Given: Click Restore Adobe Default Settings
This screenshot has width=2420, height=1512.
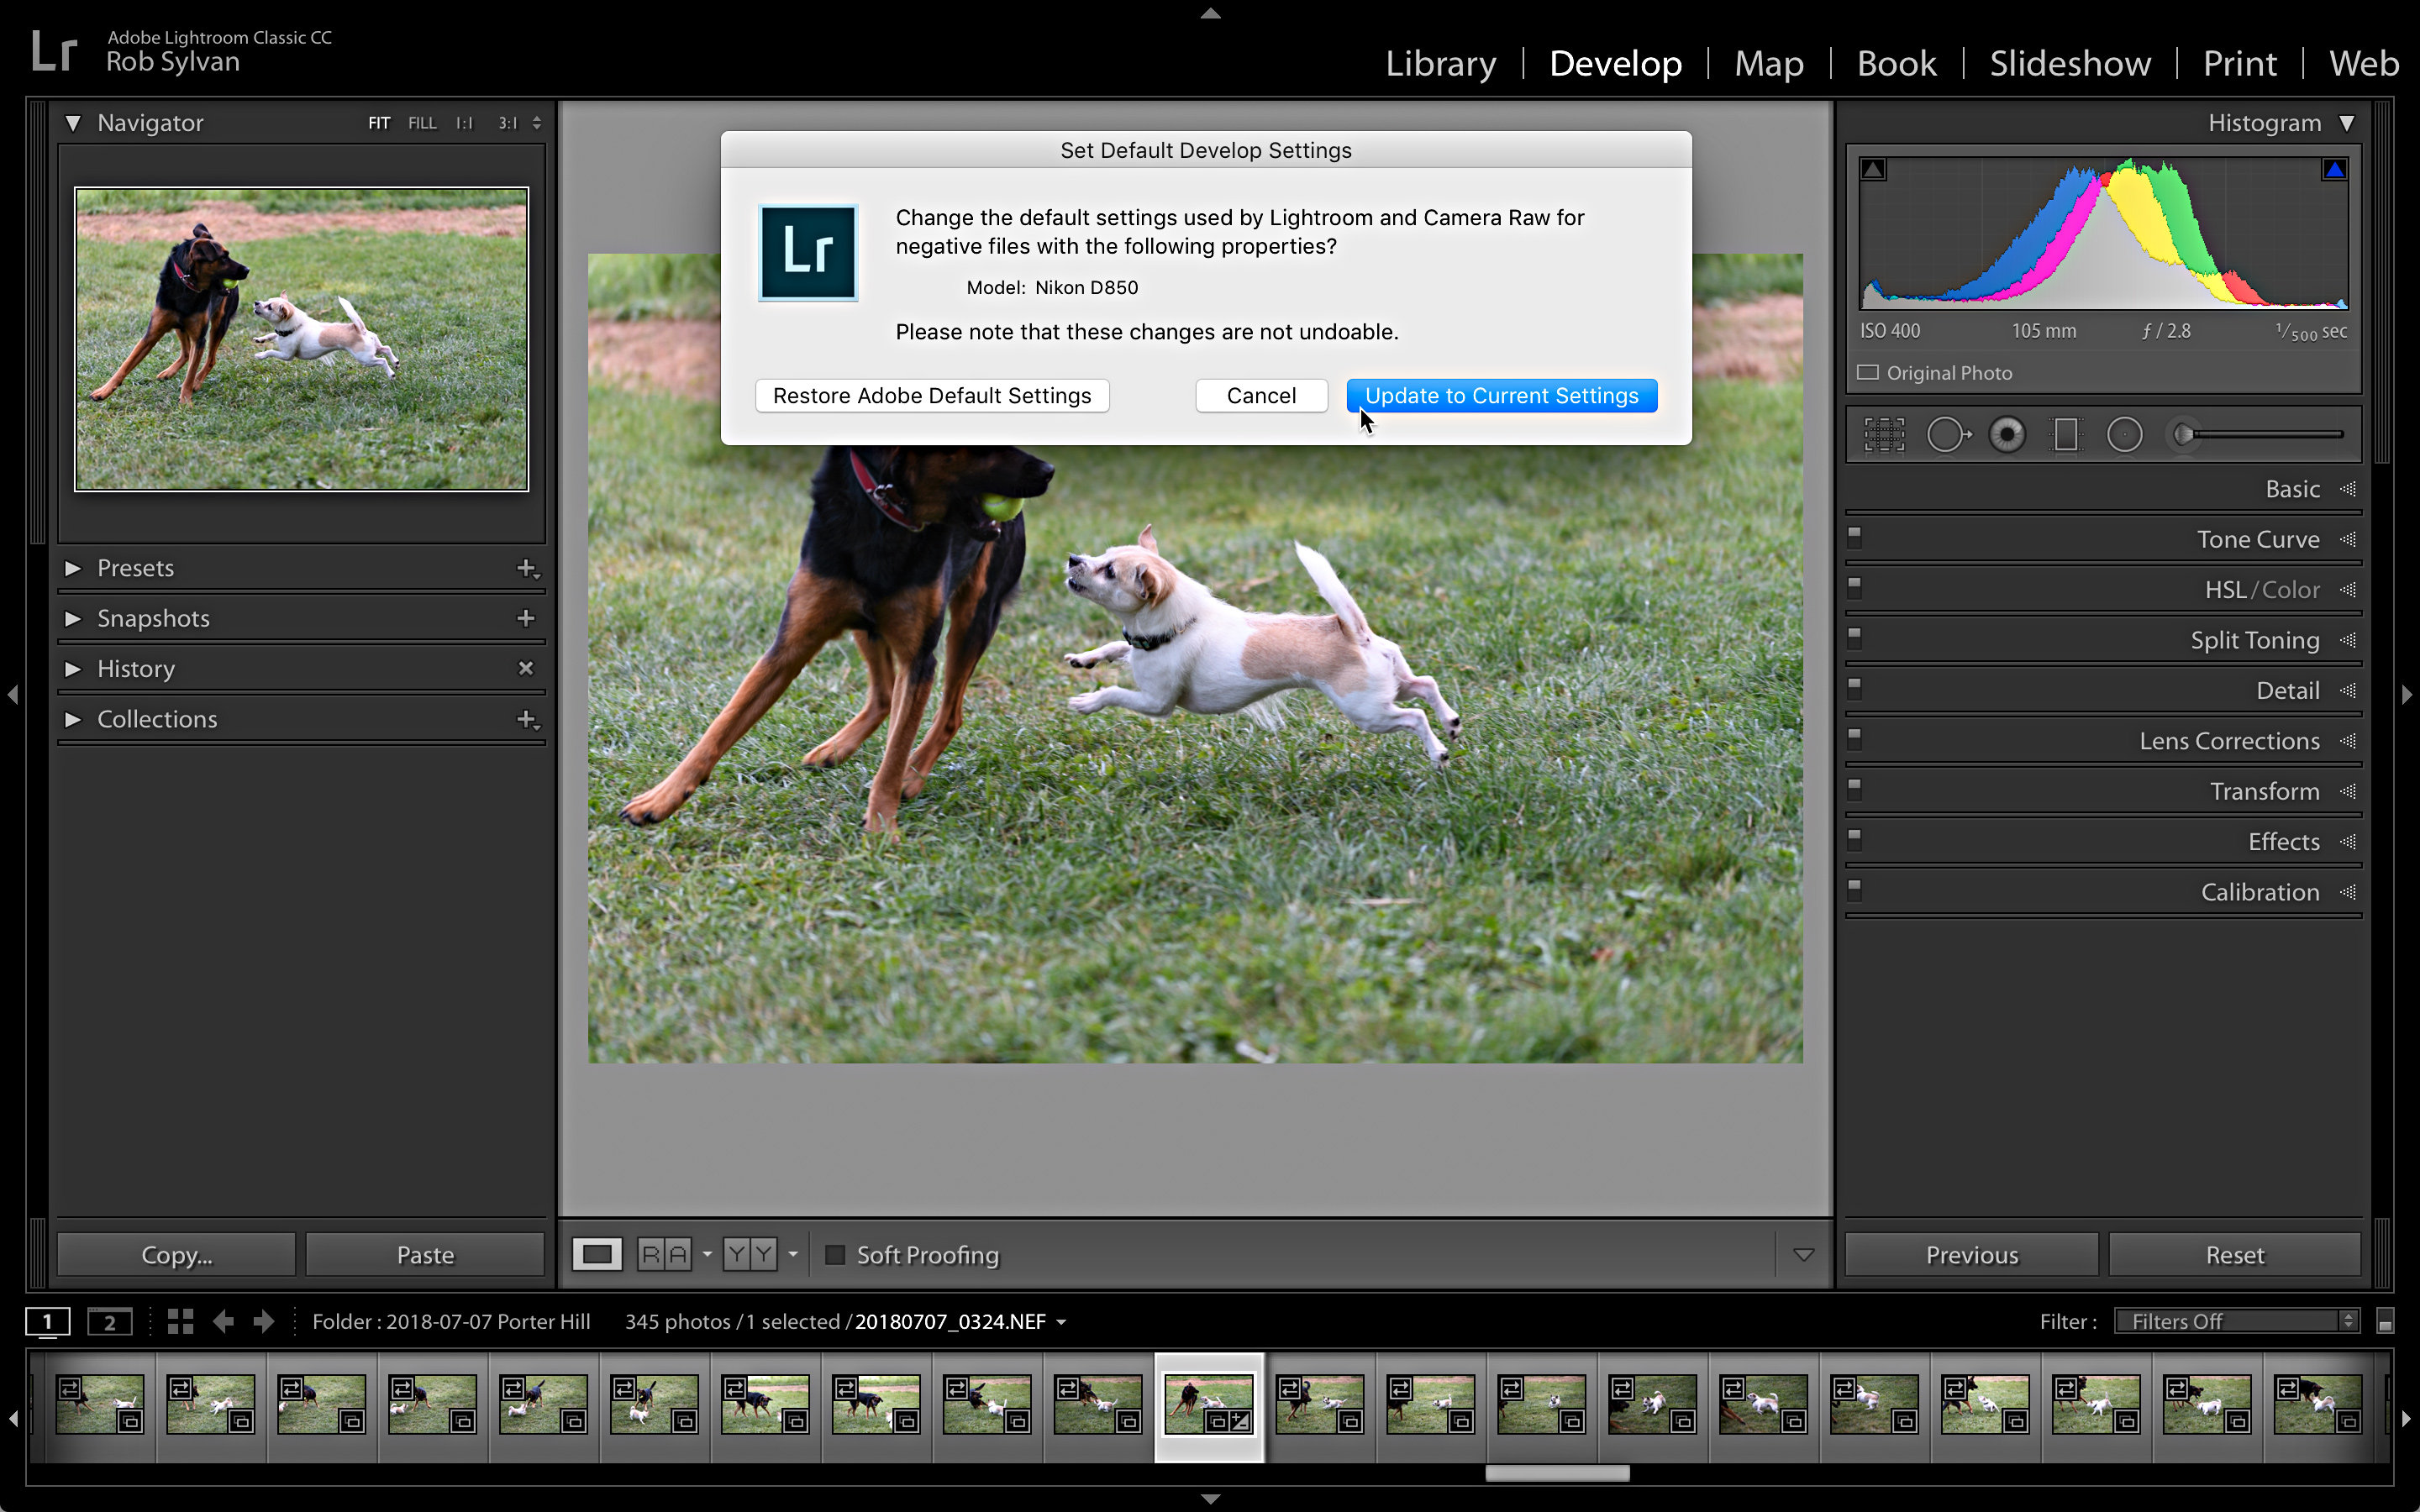Looking at the screenshot, I should pos(932,395).
